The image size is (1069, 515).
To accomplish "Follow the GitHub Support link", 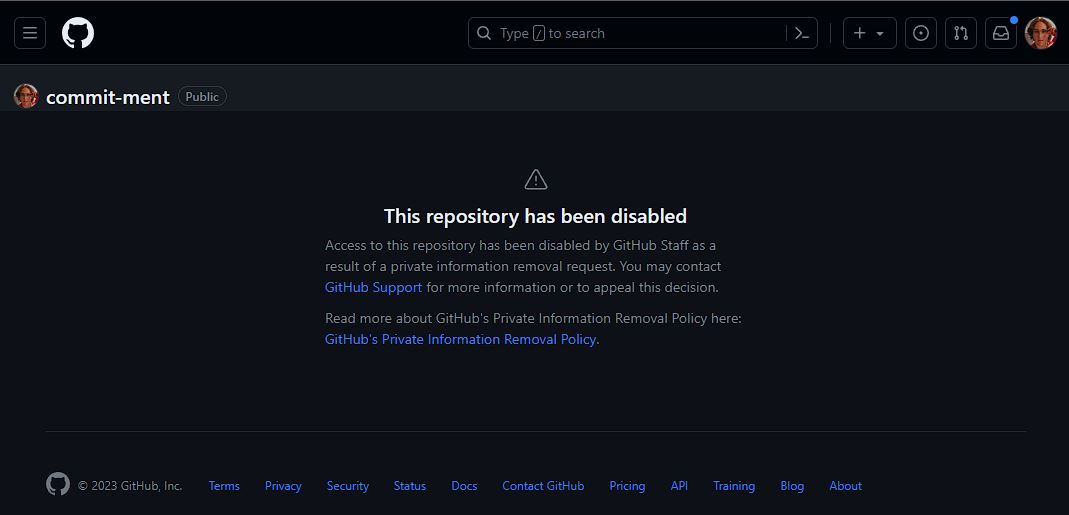I will click(374, 287).
